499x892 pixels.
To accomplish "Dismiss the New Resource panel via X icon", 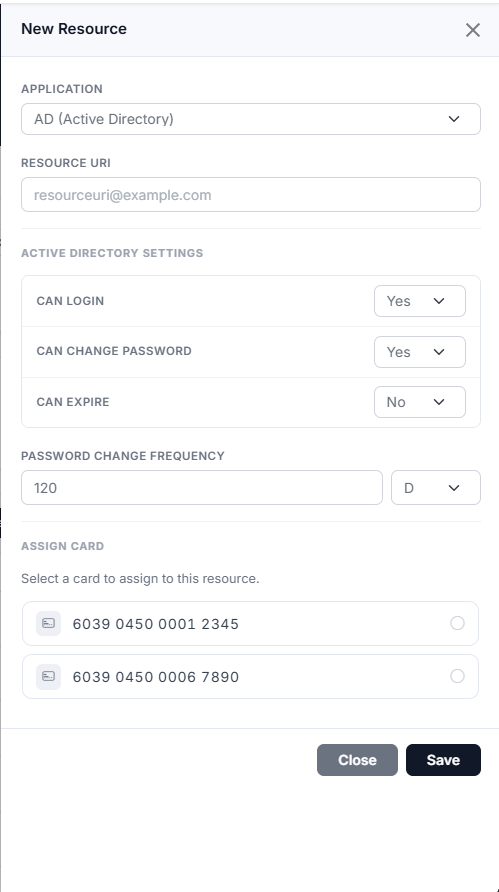I will click(x=473, y=30).
